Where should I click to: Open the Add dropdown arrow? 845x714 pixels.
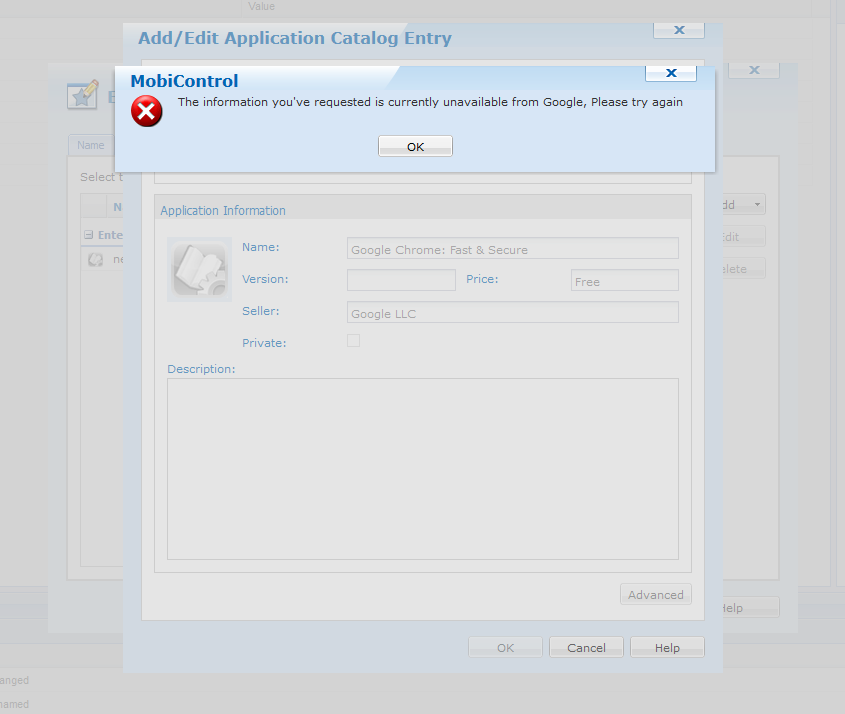point(755,205)
